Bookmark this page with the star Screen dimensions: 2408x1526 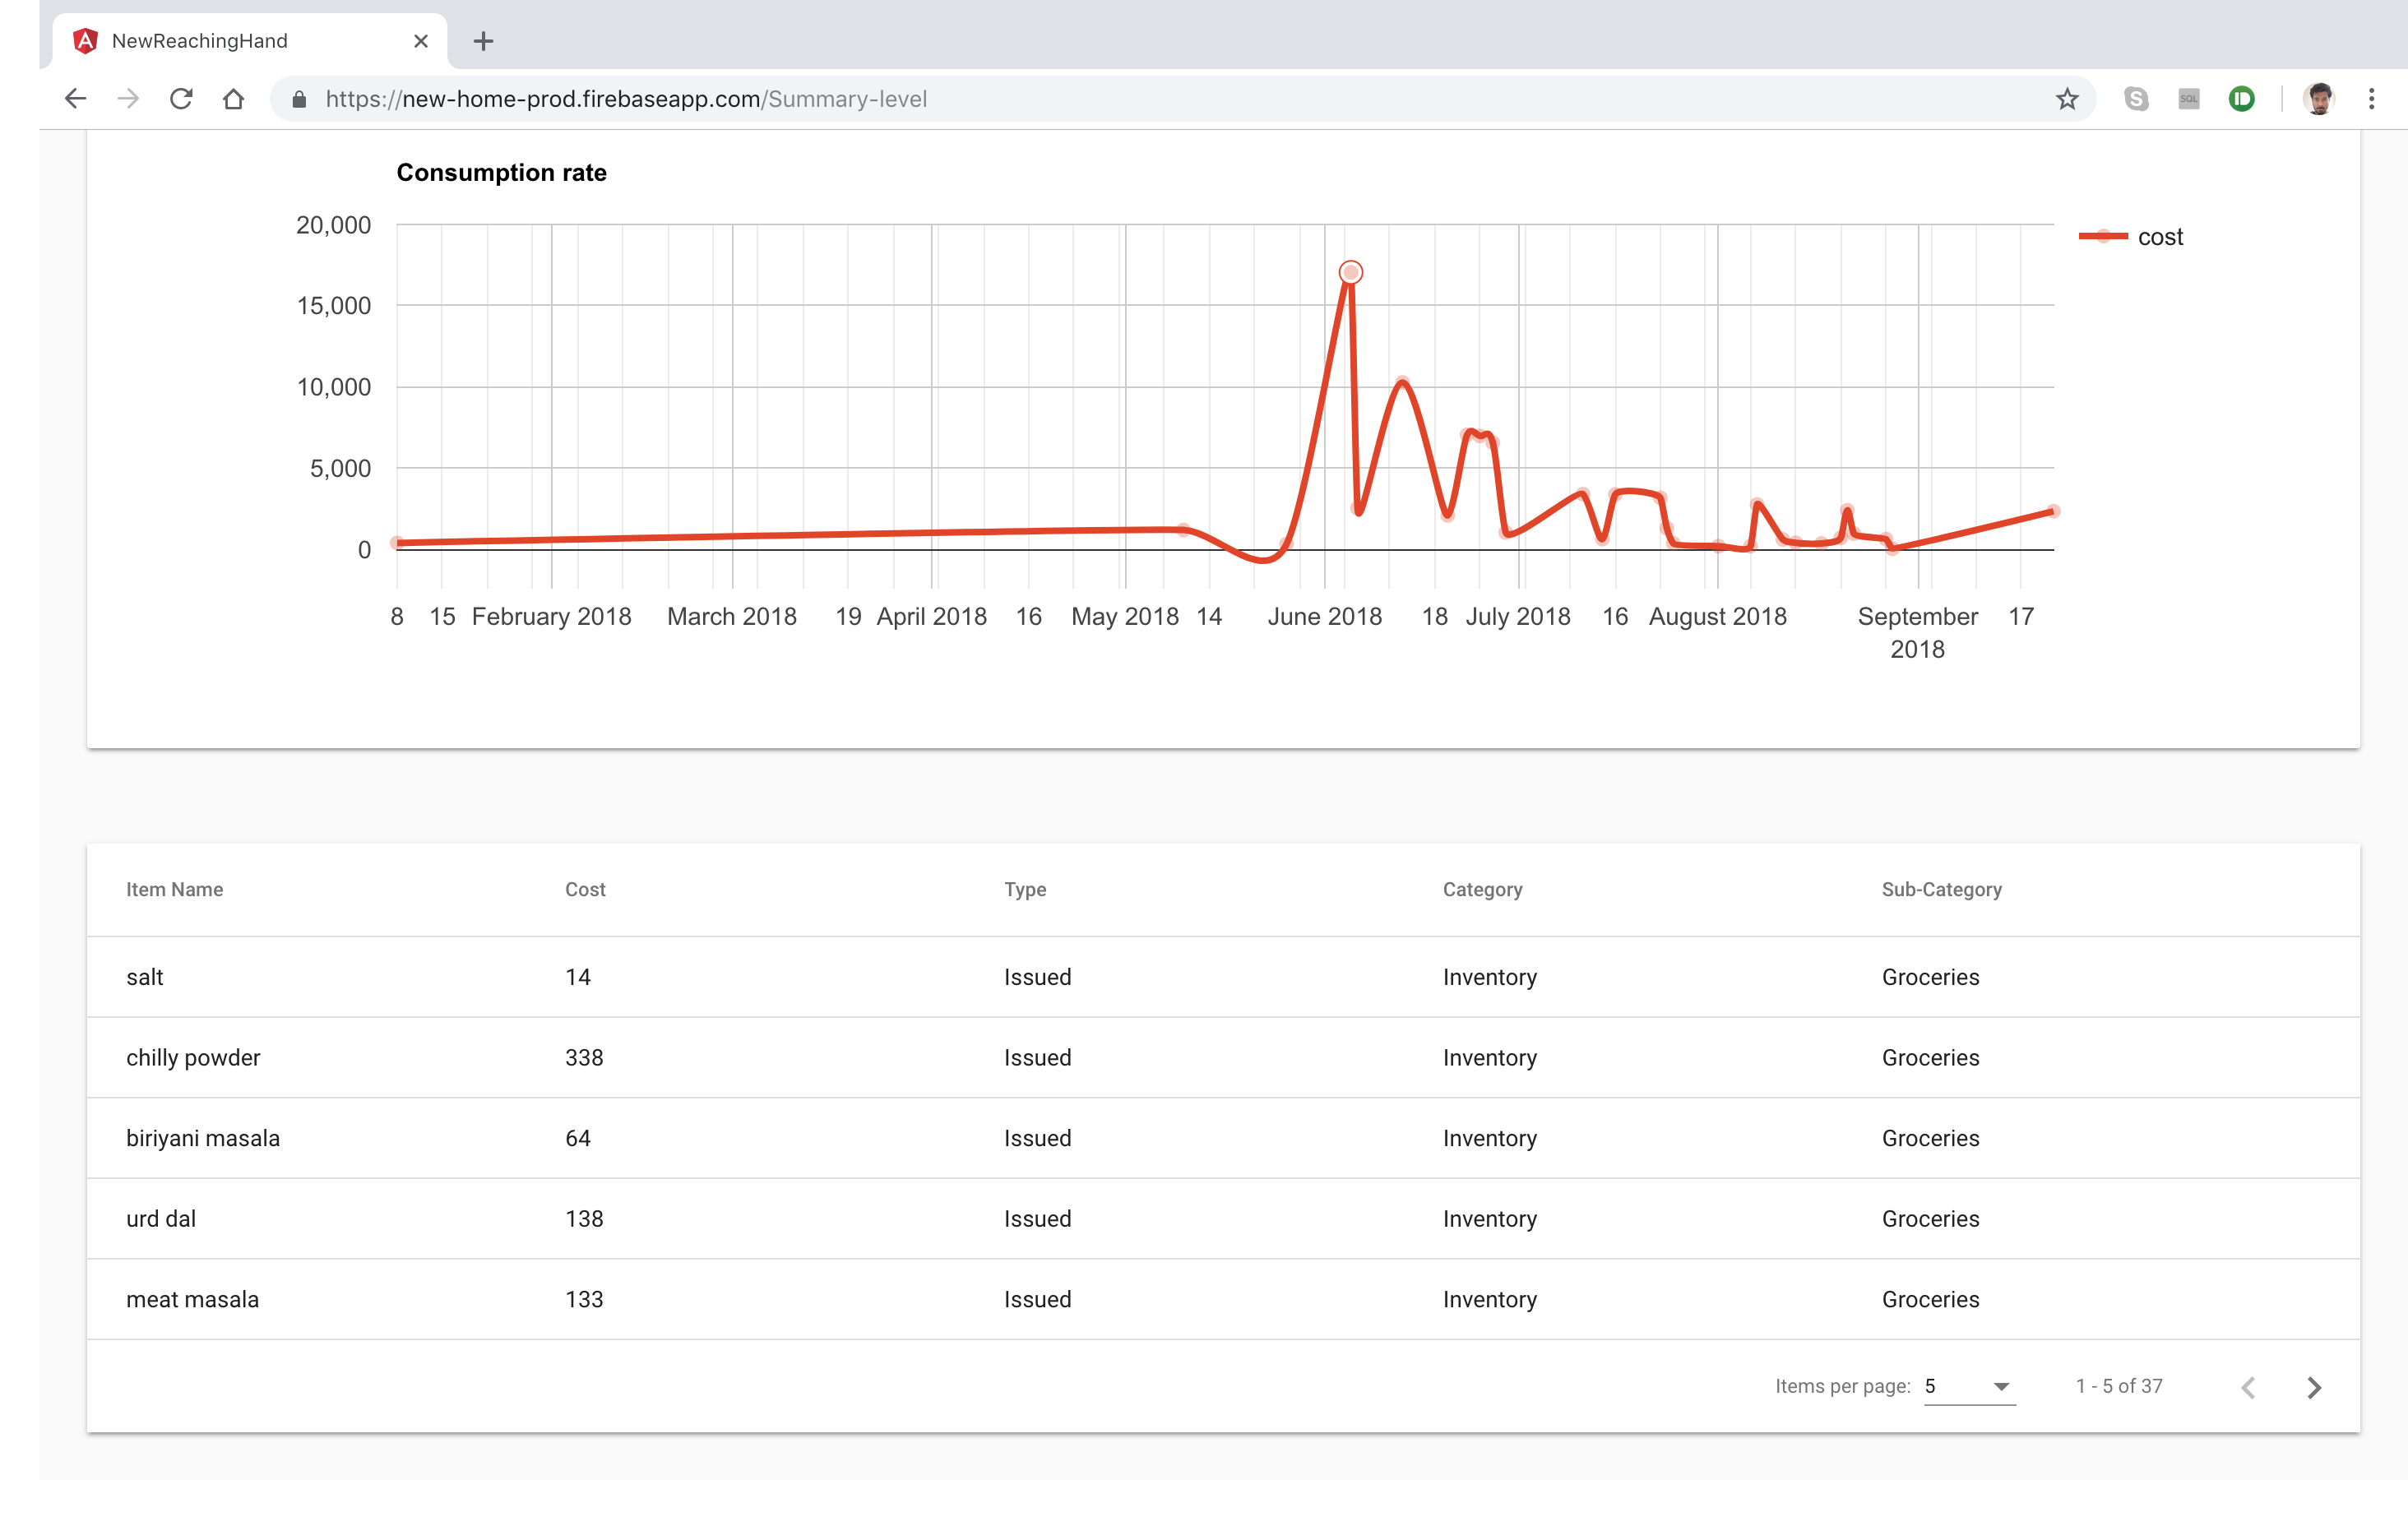coord(2067,98)
